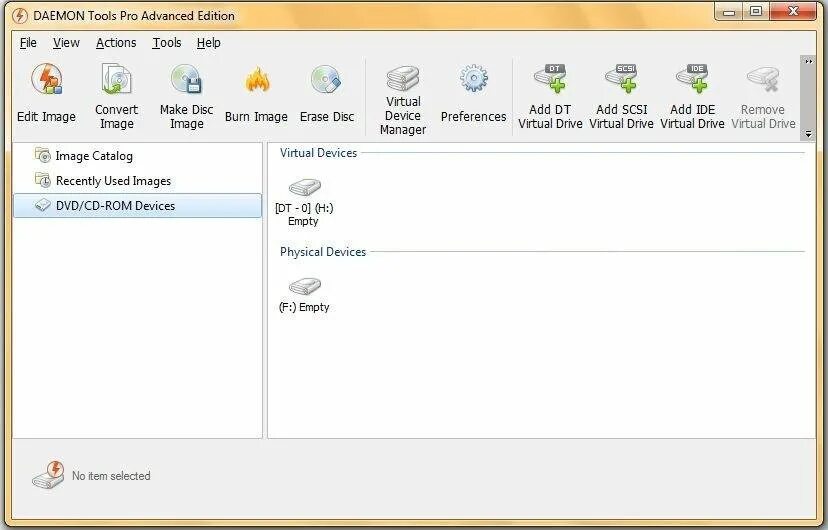This screenshot has height=530, width=828.
Task: Minimize the DAEMON Tools window
Action: click(729, 12)
